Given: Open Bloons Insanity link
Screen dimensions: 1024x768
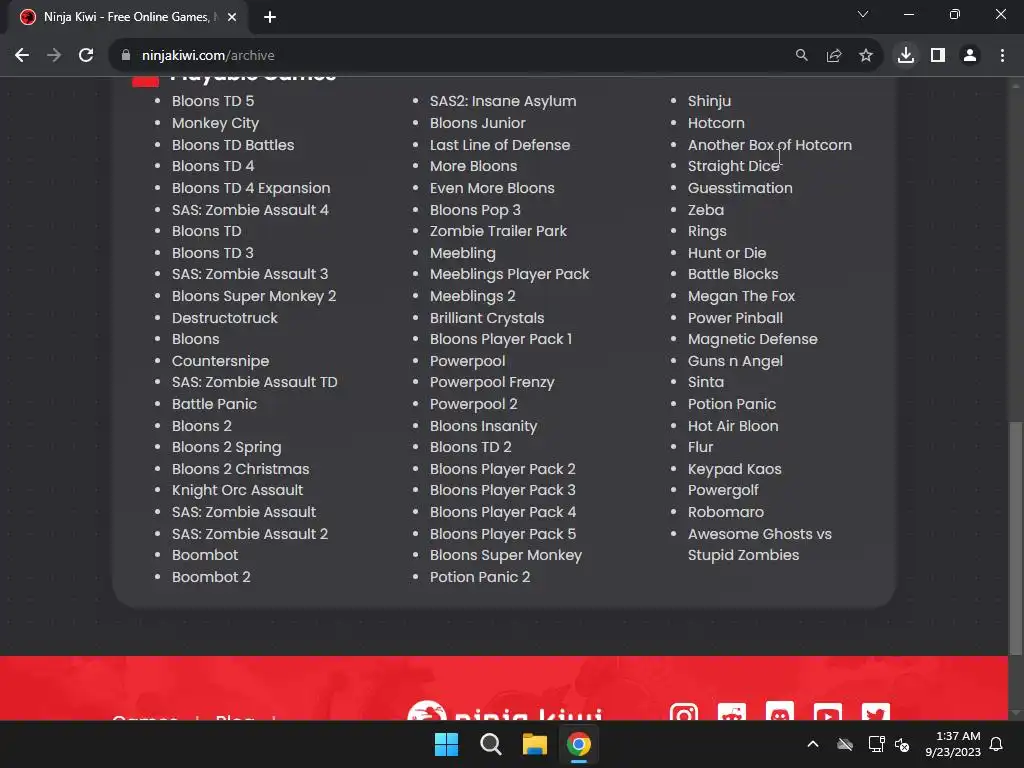Looking at the screenshot, I should 483,426.
